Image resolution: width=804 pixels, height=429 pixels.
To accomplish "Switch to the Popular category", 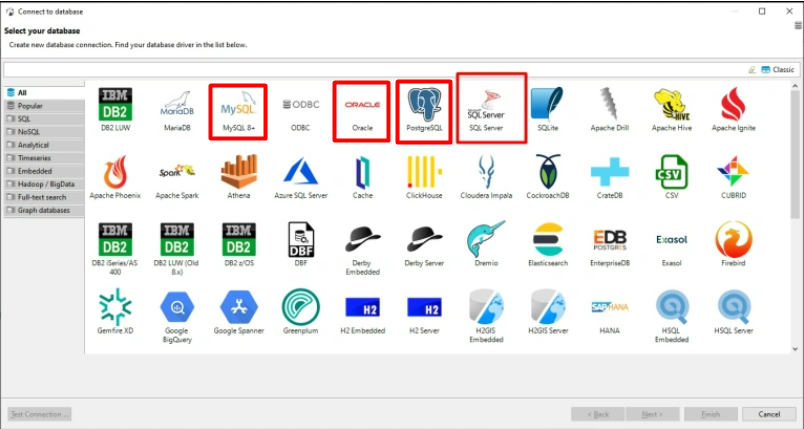I will [44, 106].
